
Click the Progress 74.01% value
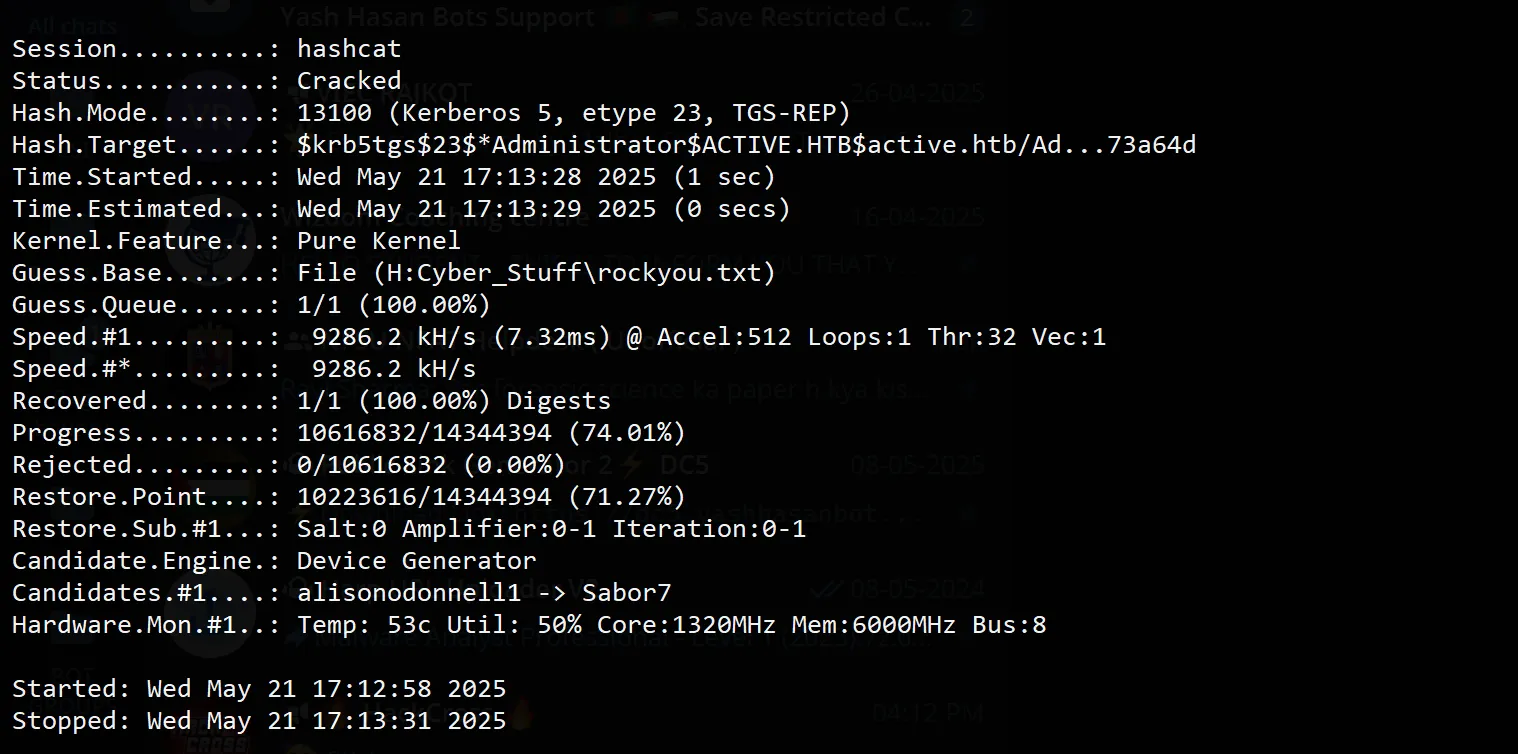click(x=491, y=433)
